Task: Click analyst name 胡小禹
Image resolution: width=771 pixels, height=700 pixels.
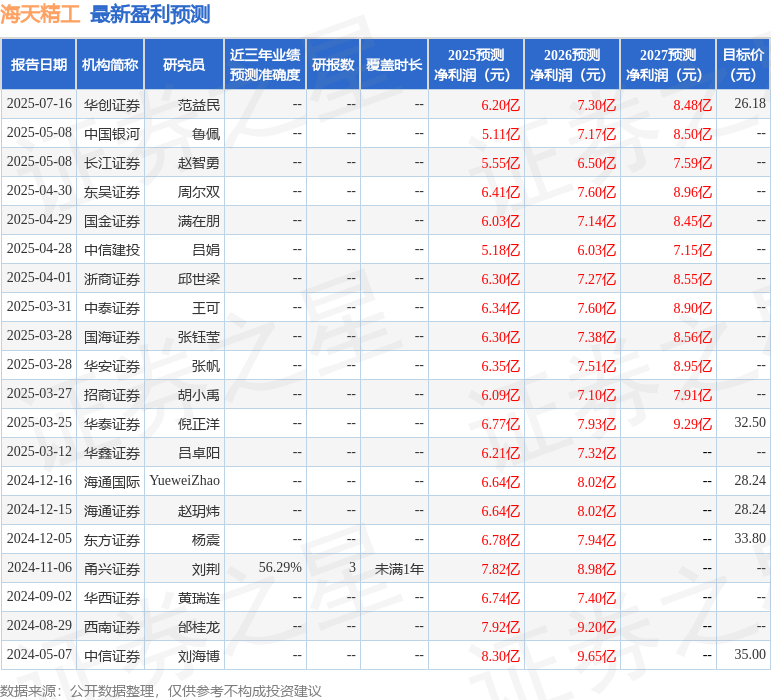Action: pos(199,395)
